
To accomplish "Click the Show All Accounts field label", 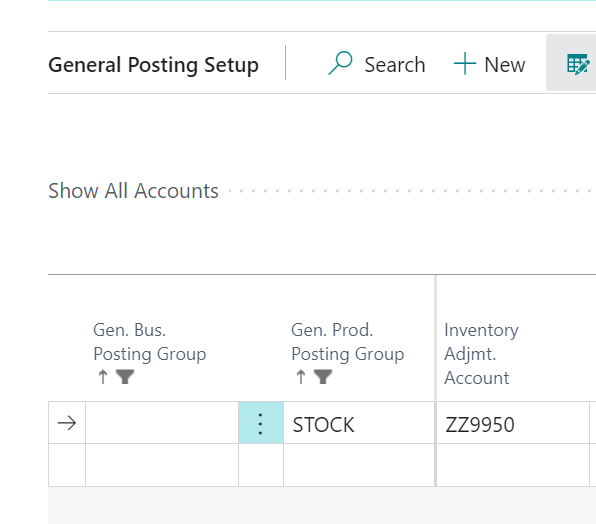I will pyautogui.click(x=133, y=191).
